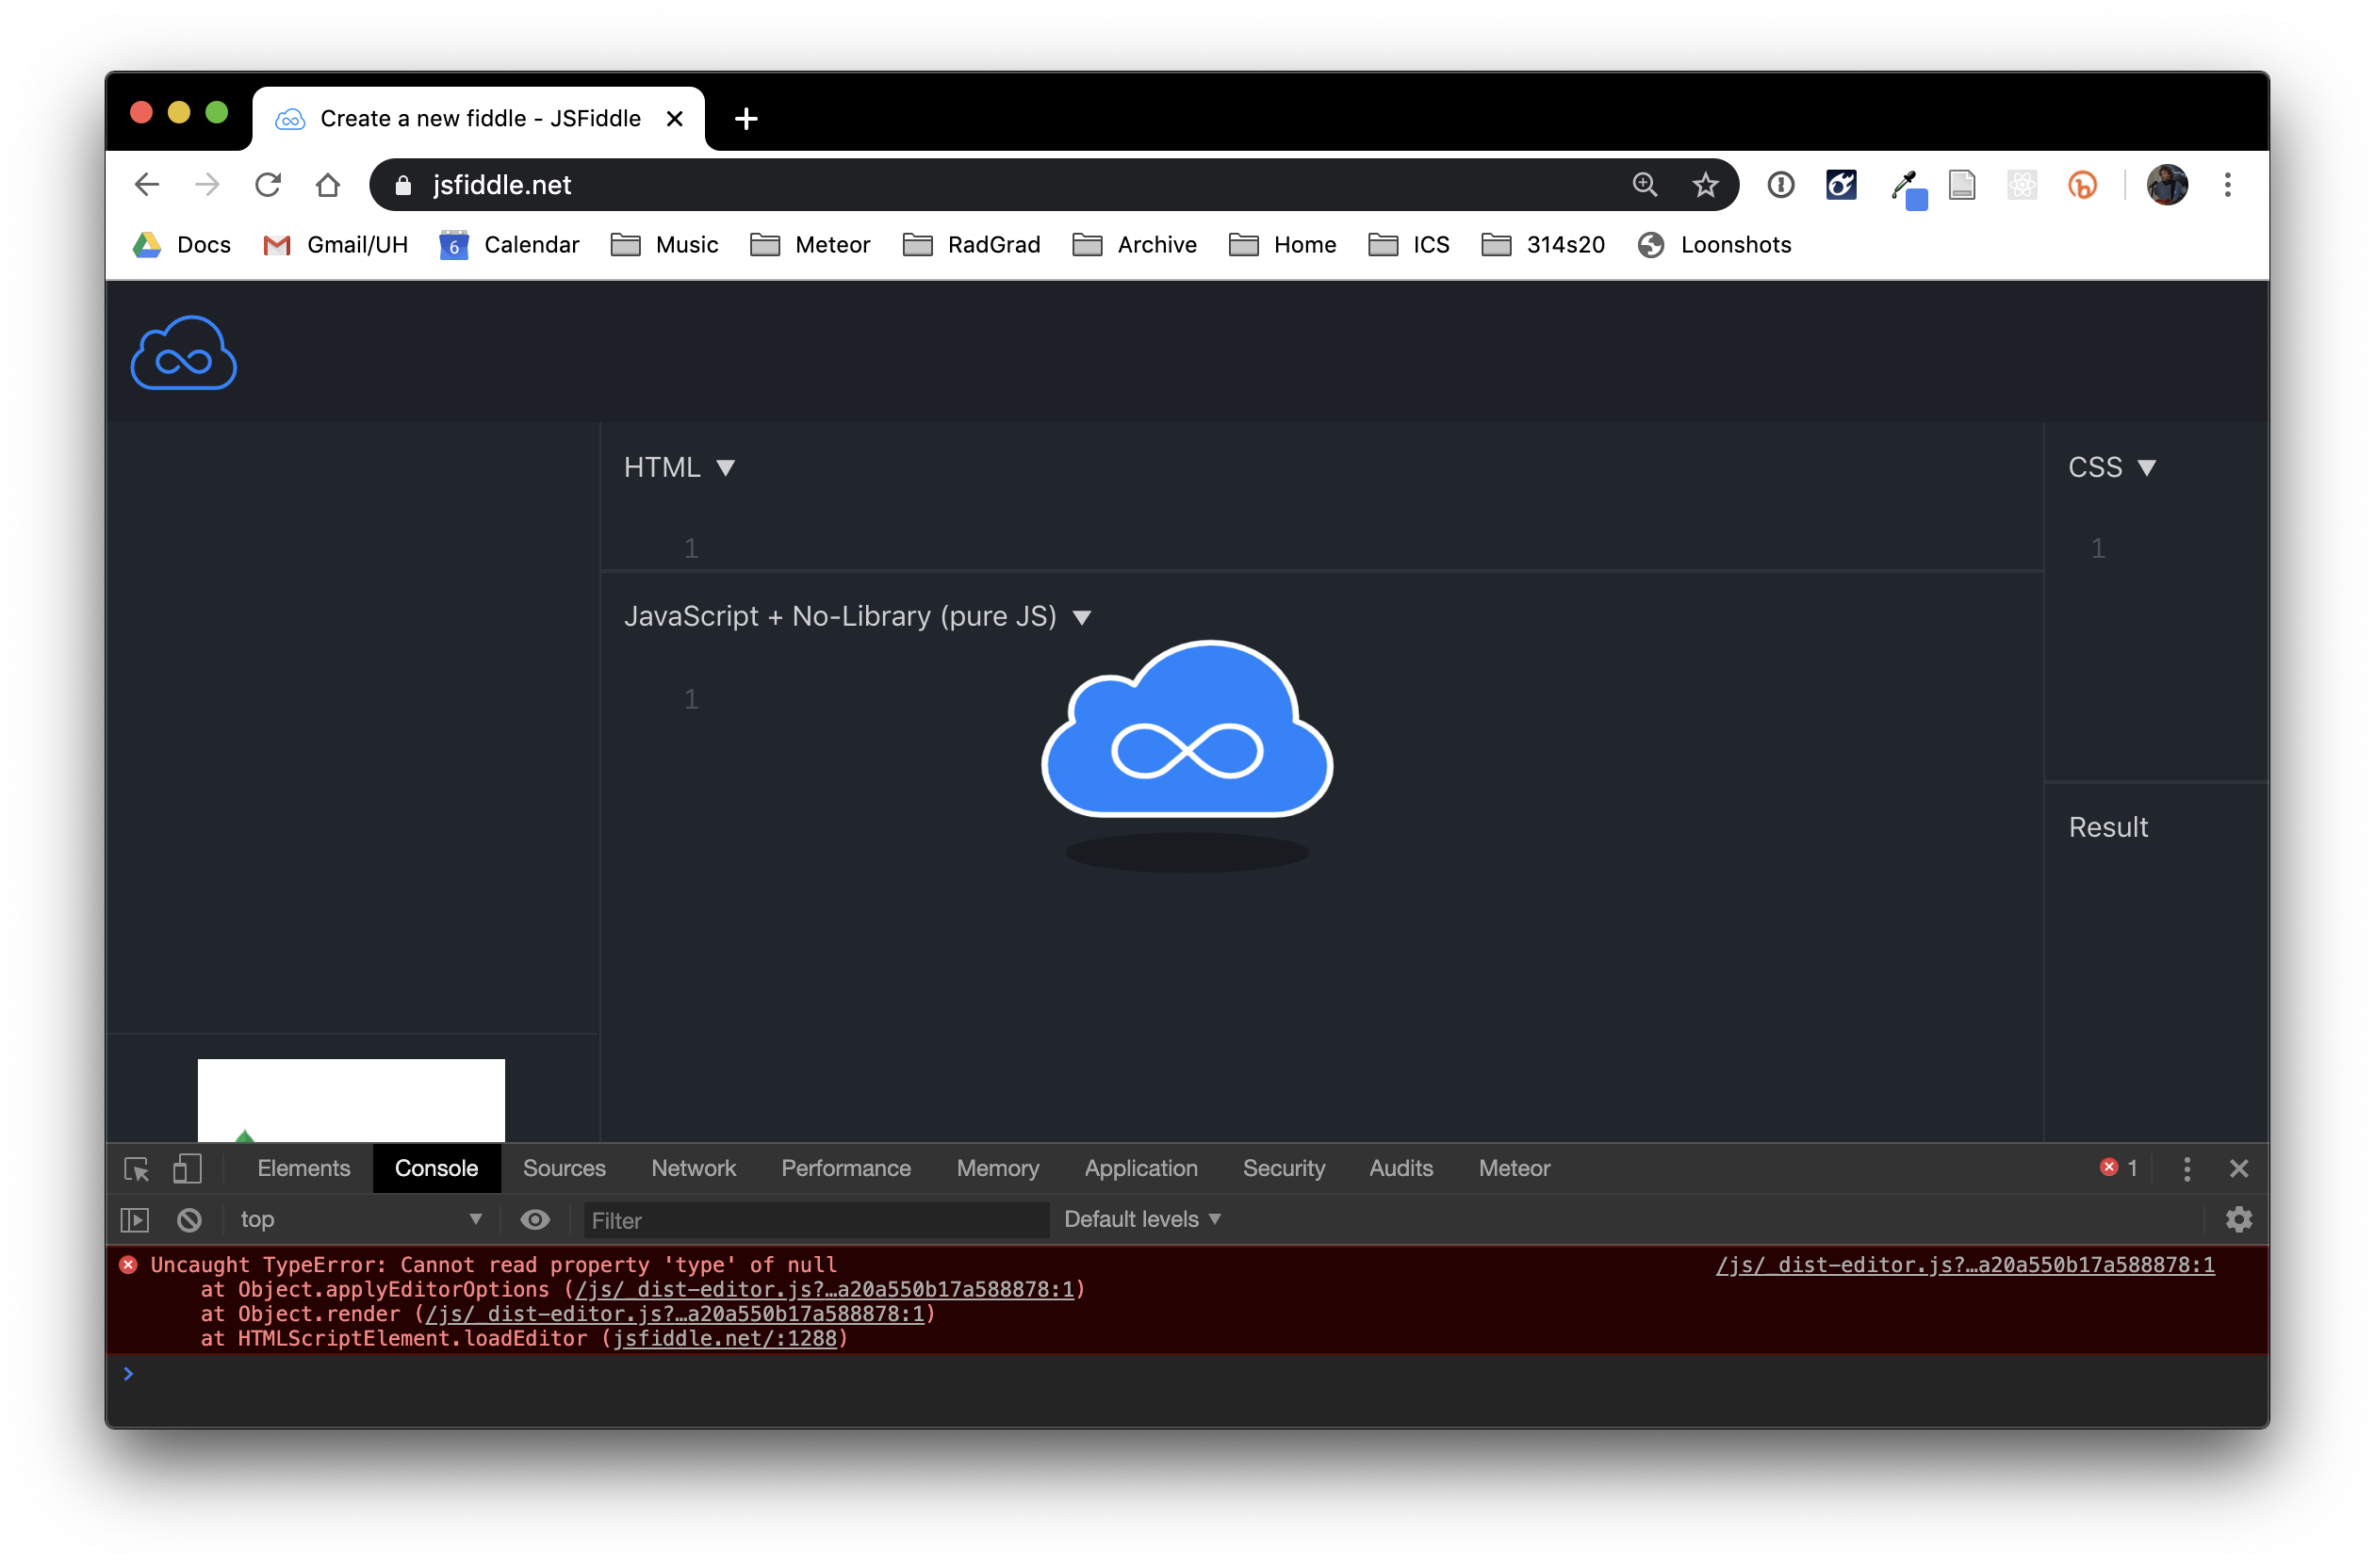Open DevTools customize three-dot menu
2375x1568 pixels.
2186,1168
